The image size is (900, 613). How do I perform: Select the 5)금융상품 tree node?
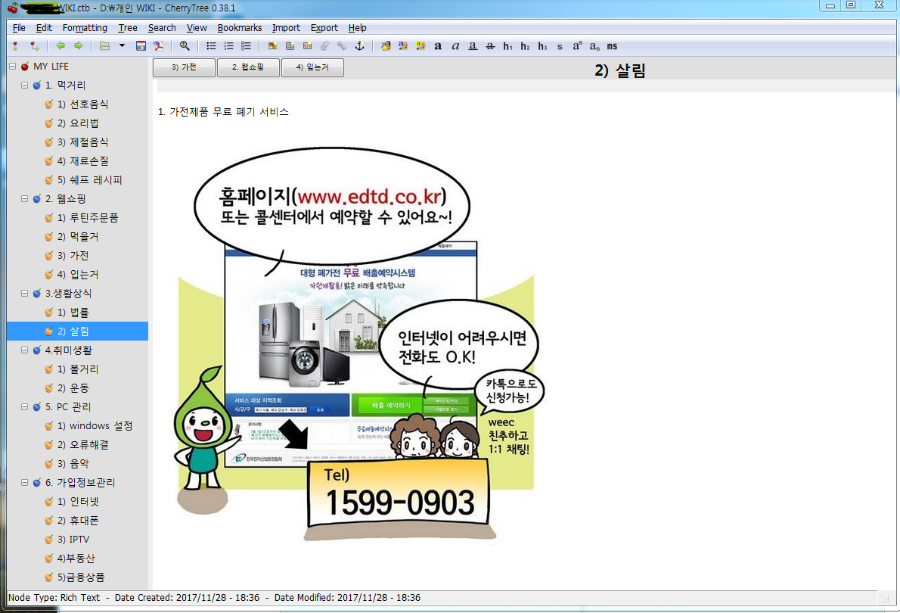pos(81,577)
